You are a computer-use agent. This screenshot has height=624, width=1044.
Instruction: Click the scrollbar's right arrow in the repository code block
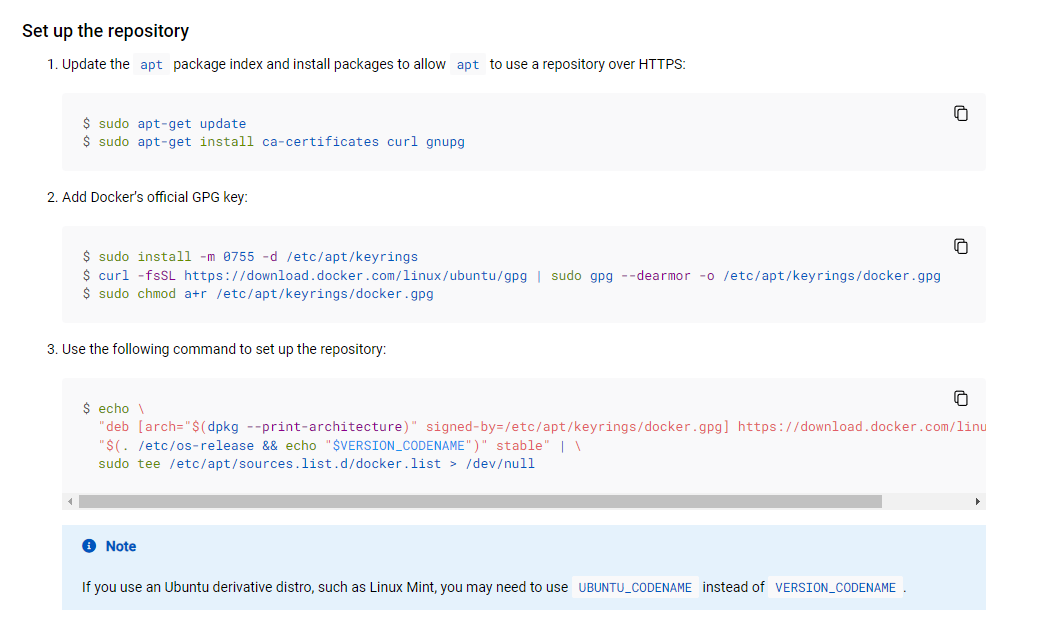(977, 501)
